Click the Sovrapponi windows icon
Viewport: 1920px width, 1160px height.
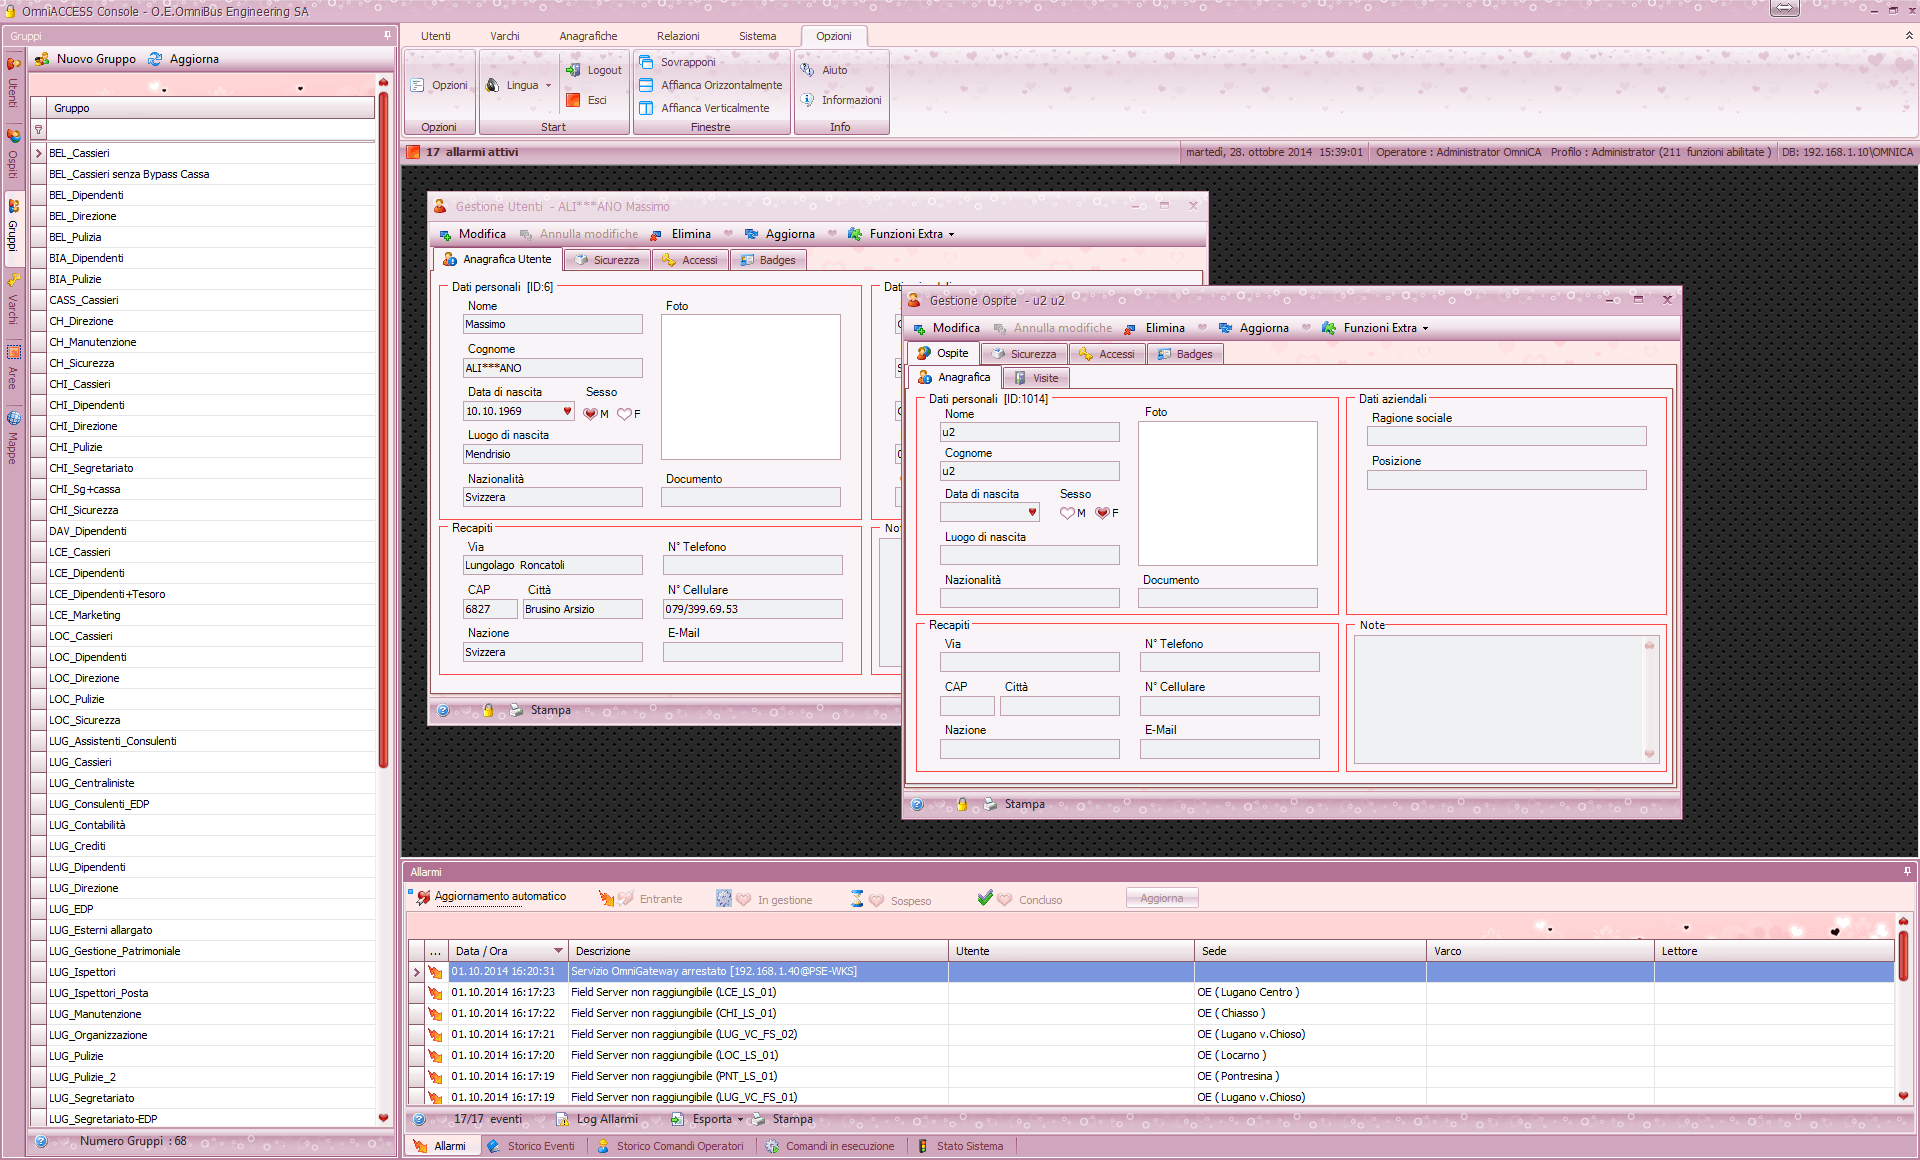click(x=646, y=62)
